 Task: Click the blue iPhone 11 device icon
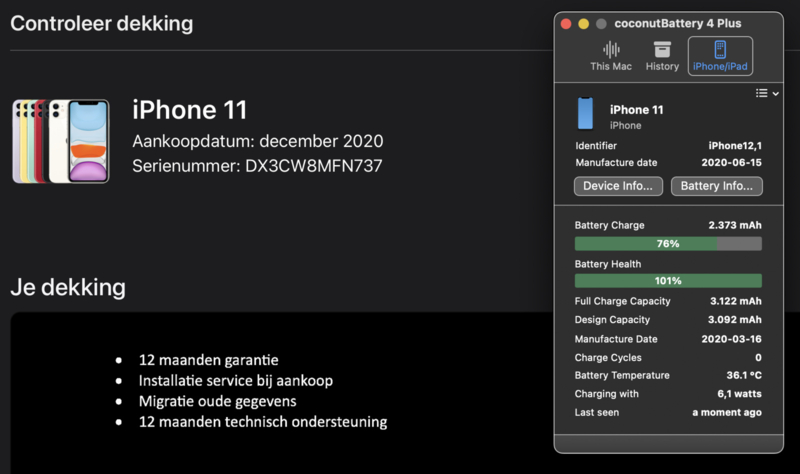(x=585, y=113)
